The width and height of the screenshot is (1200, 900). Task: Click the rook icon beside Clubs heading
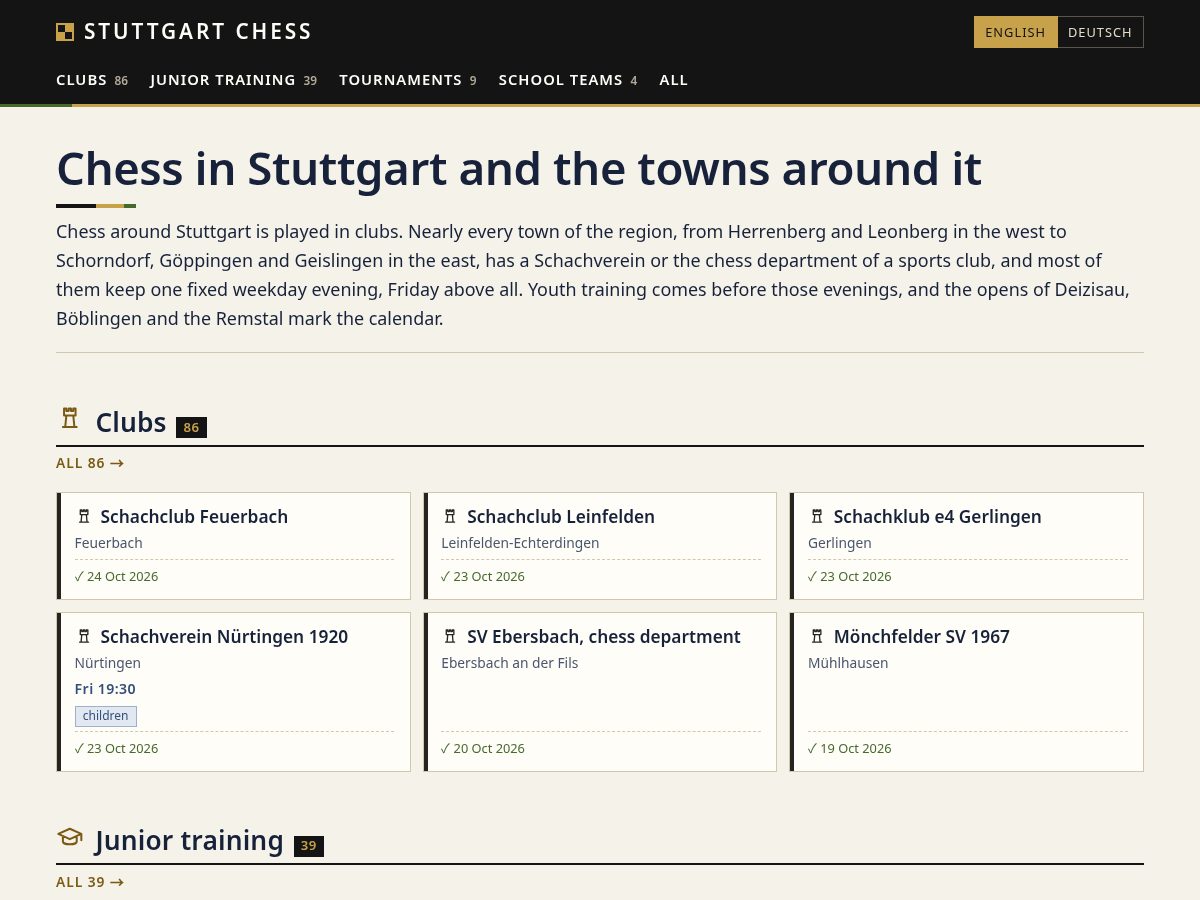point(69,418)
